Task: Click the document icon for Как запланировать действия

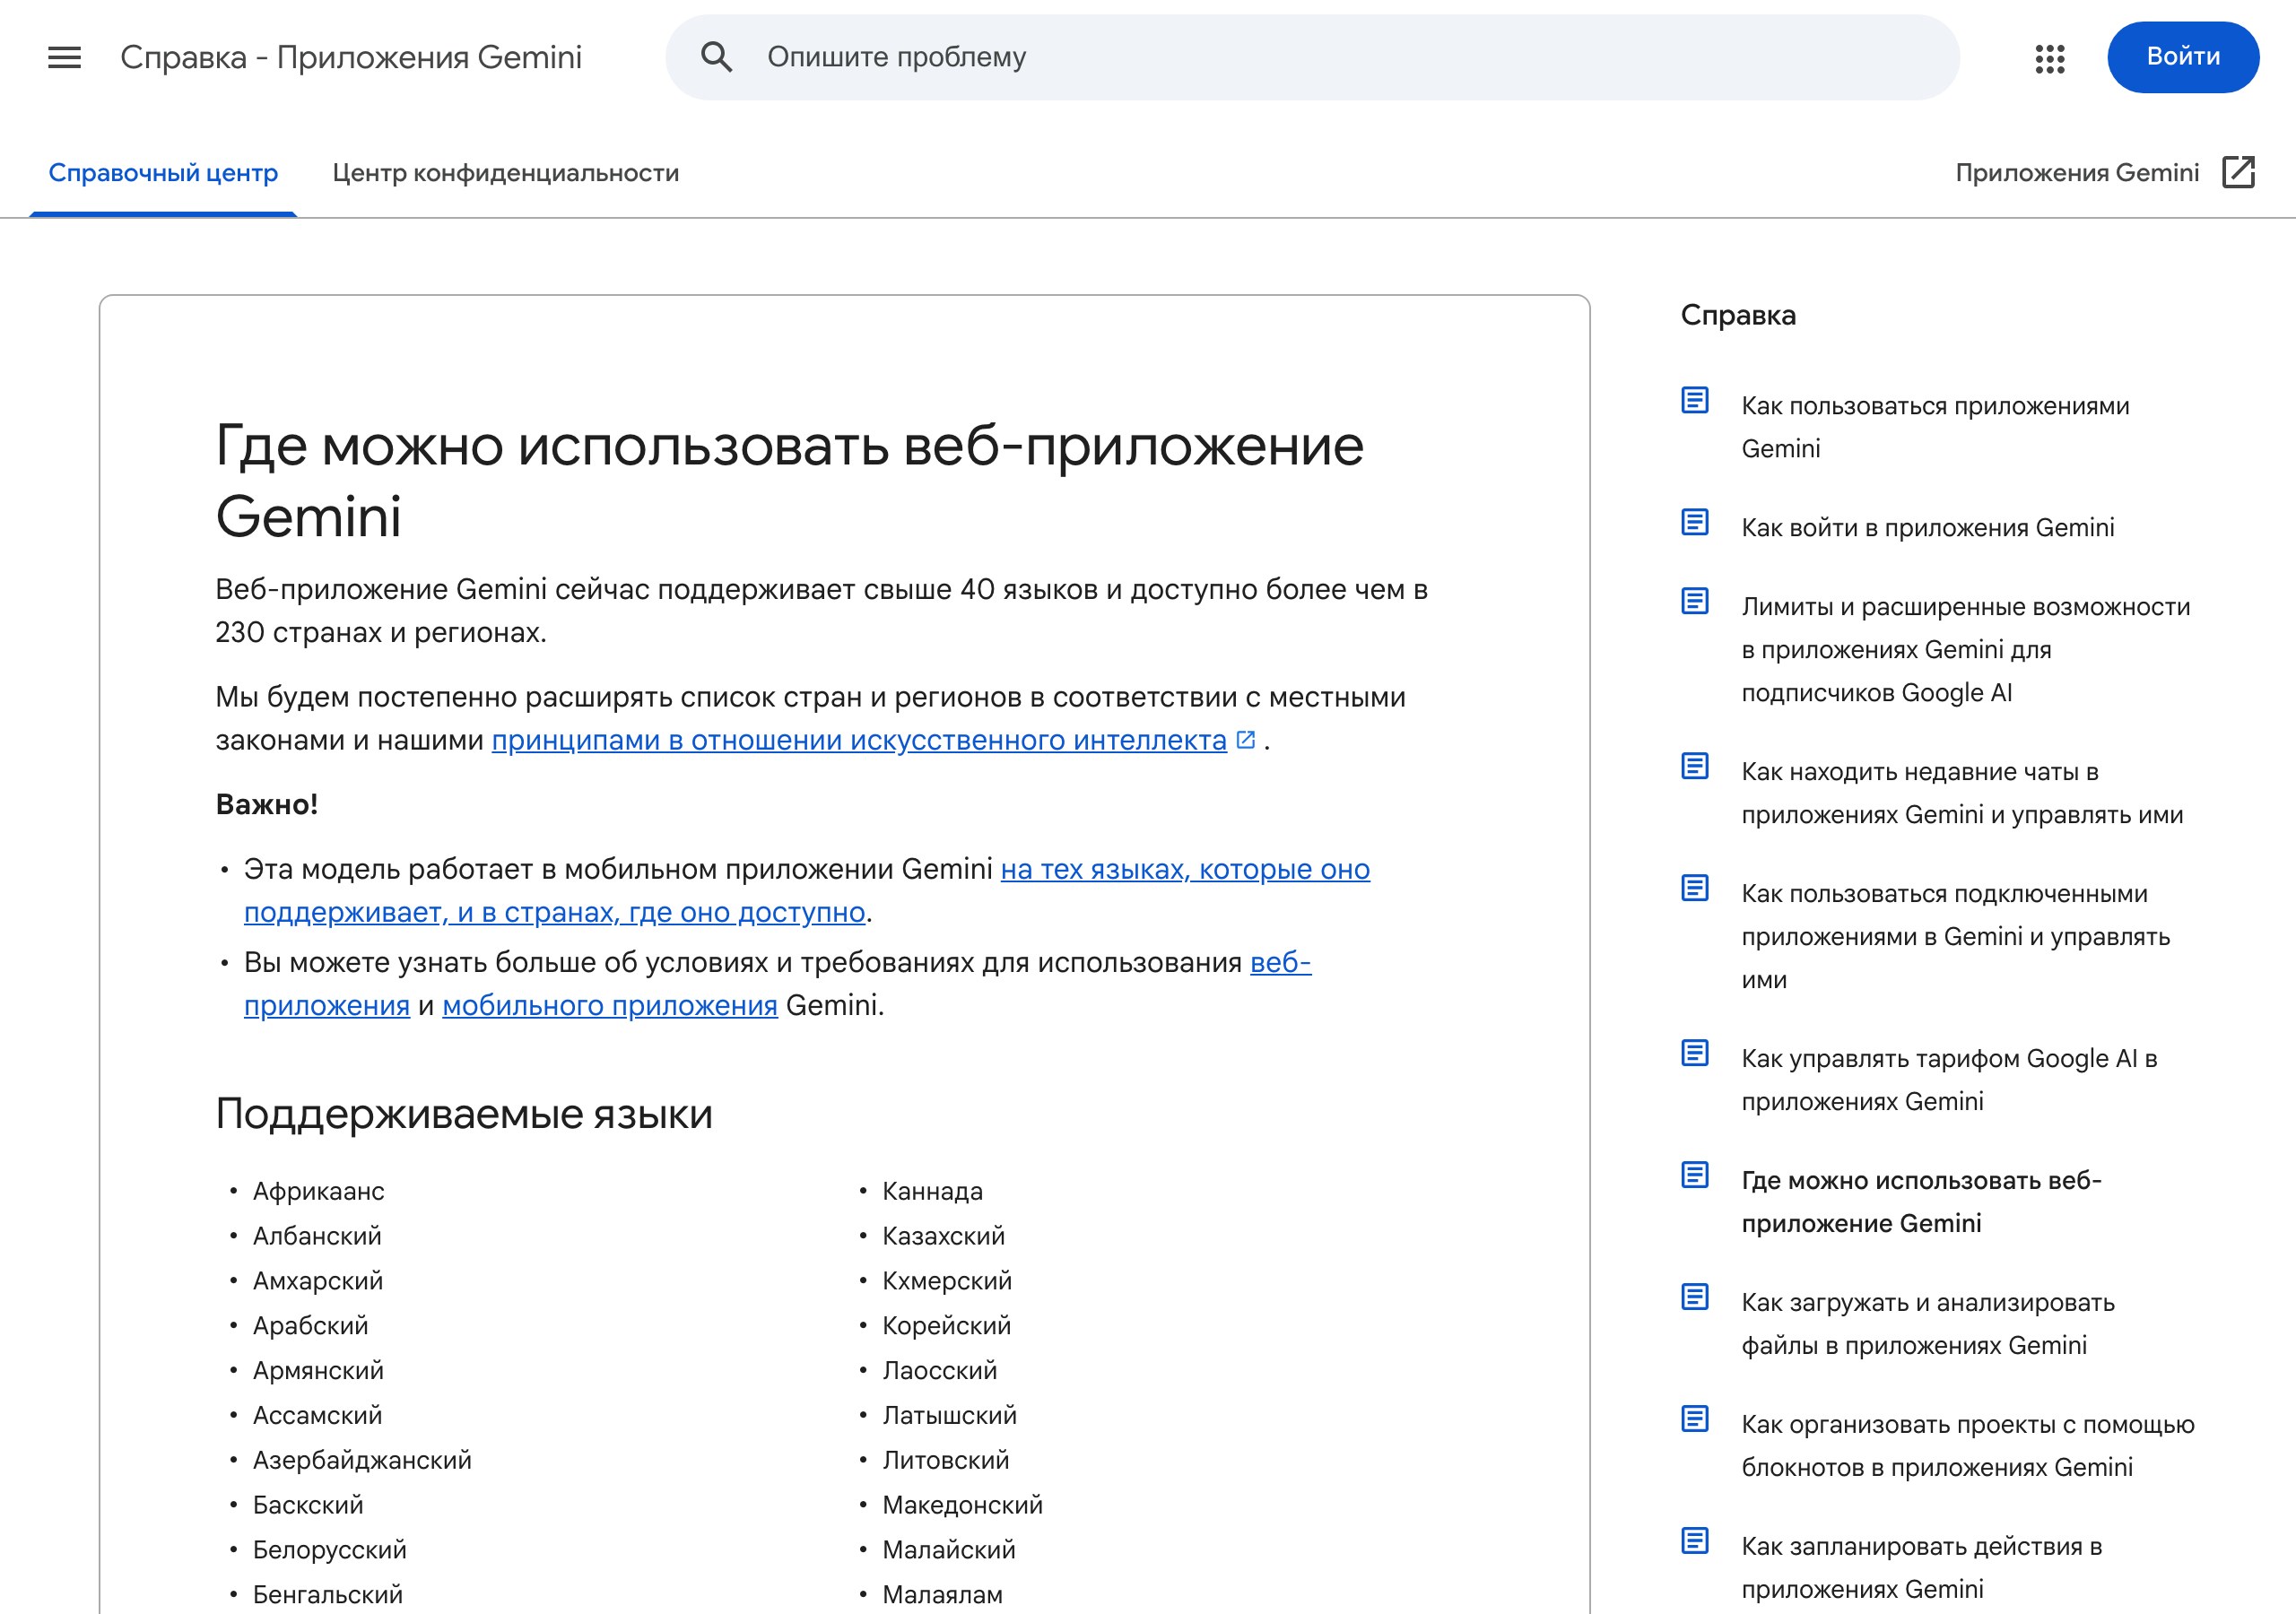Action: coord(1695,1541)
